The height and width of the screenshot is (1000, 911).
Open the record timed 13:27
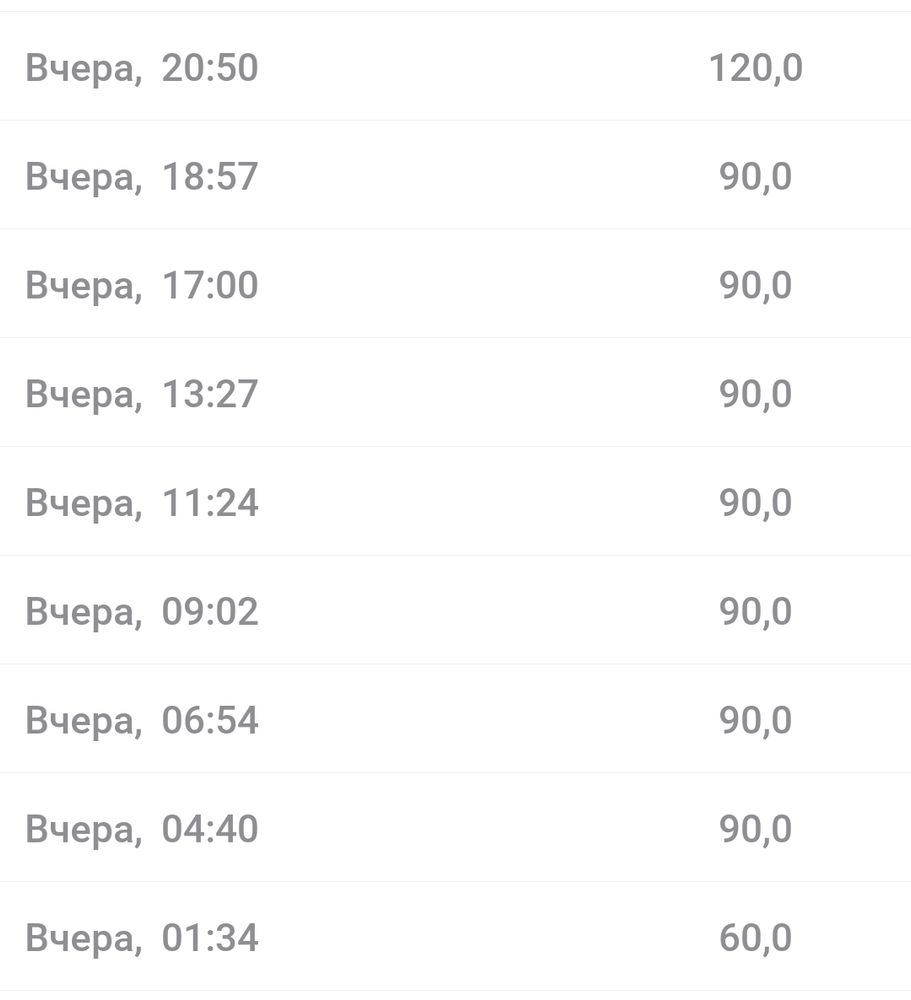(x=142, y=394)
